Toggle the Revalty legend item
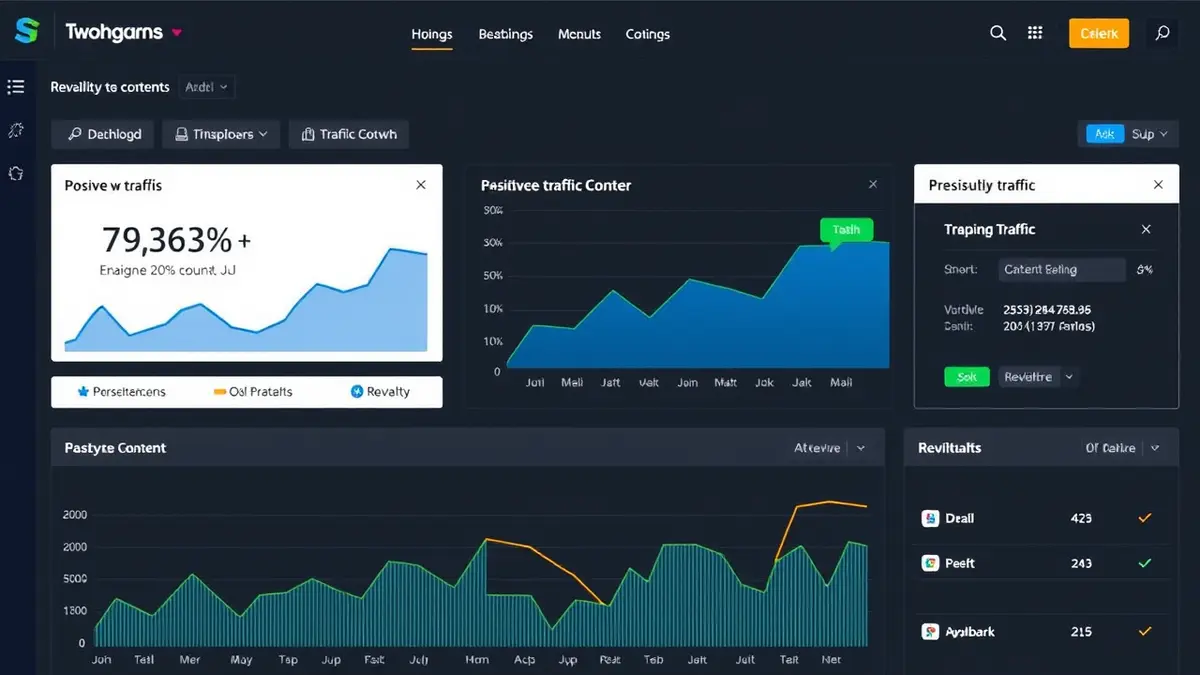 click(380, 392)
